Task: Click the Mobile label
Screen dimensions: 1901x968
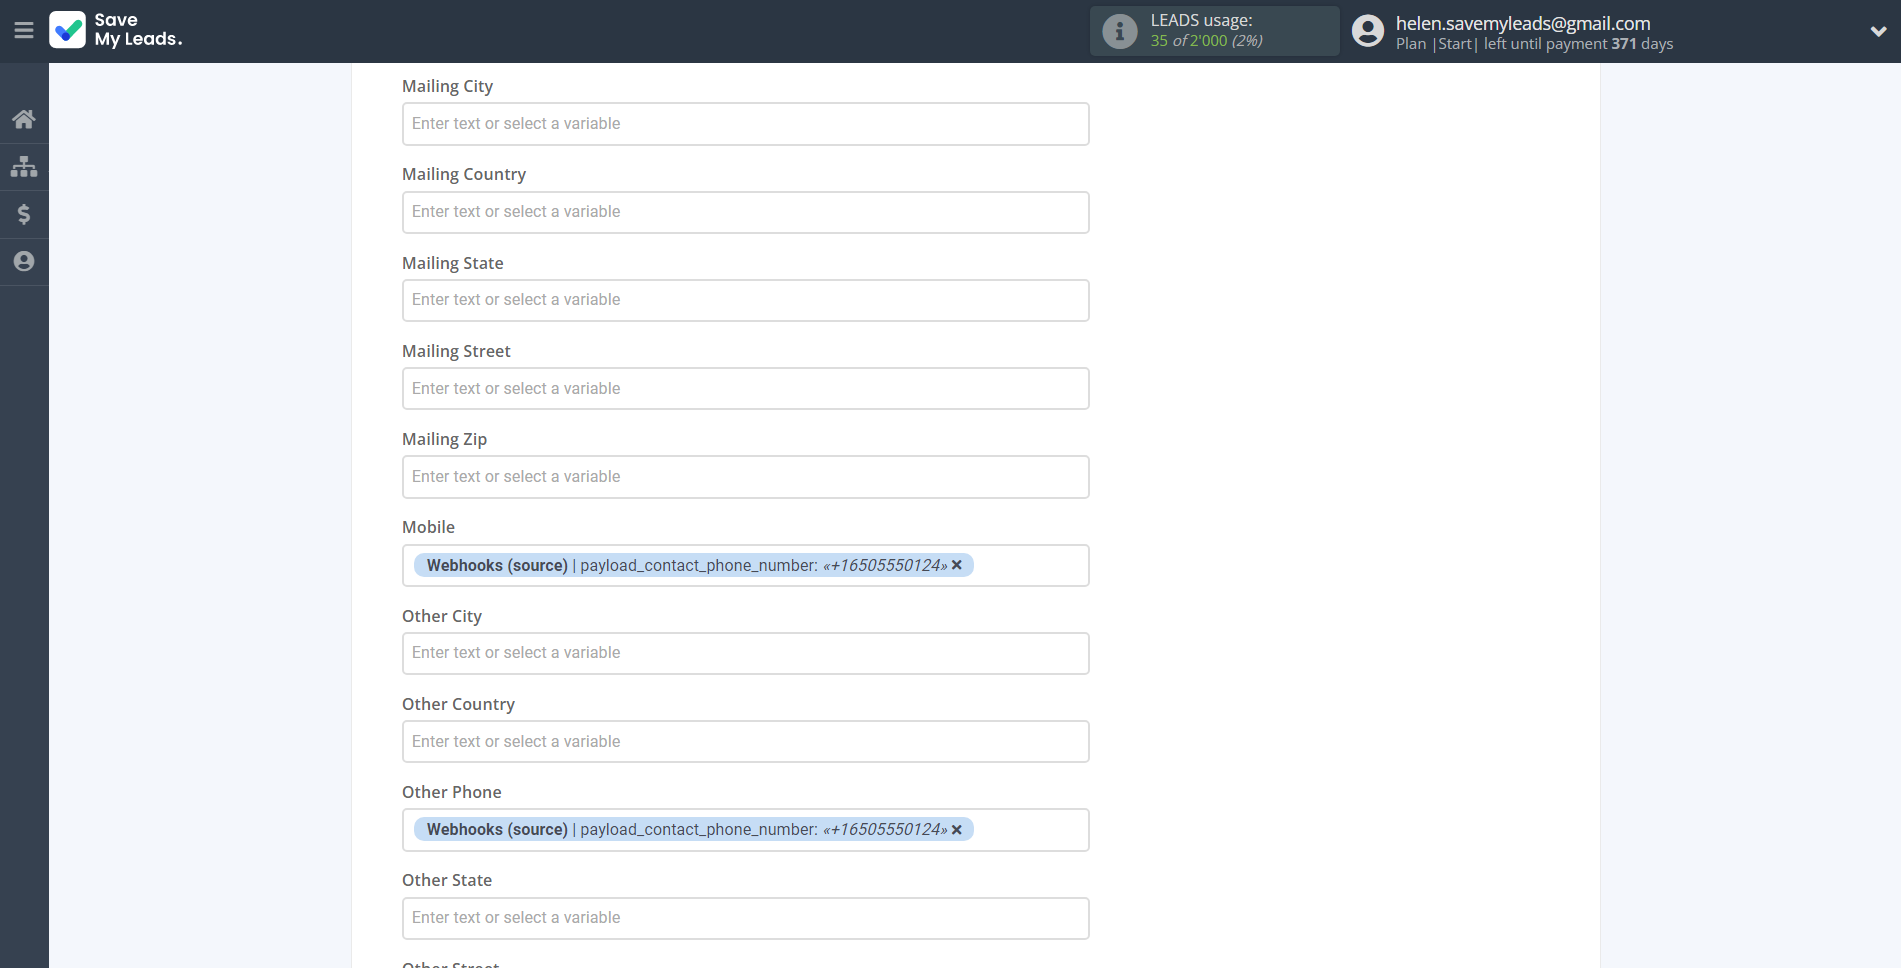Action: click(x=428, y=527)
